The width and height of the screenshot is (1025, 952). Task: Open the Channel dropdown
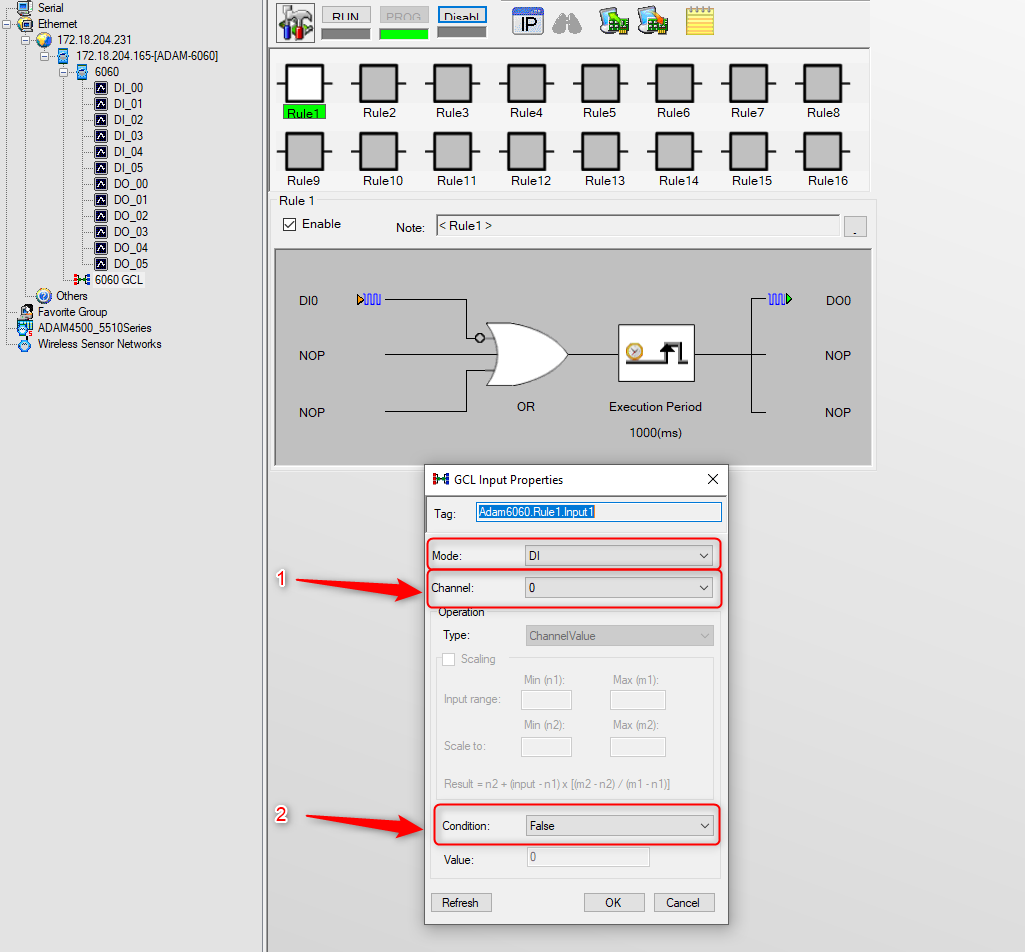618,588
